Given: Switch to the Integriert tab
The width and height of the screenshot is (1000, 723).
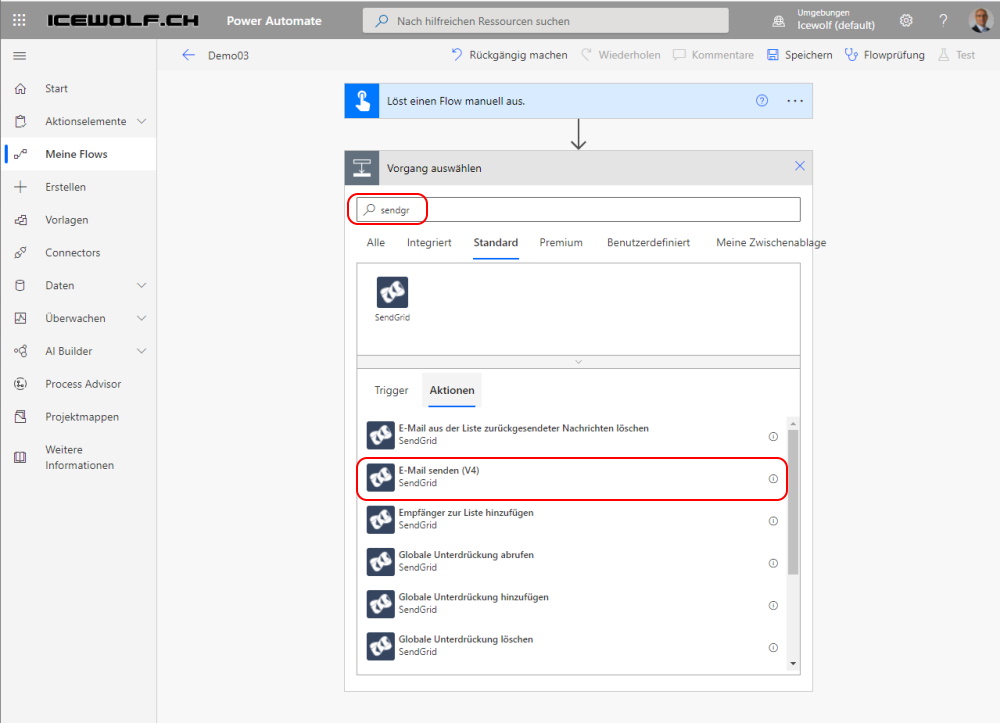Looking at the screenshot, I should [429, 242].
